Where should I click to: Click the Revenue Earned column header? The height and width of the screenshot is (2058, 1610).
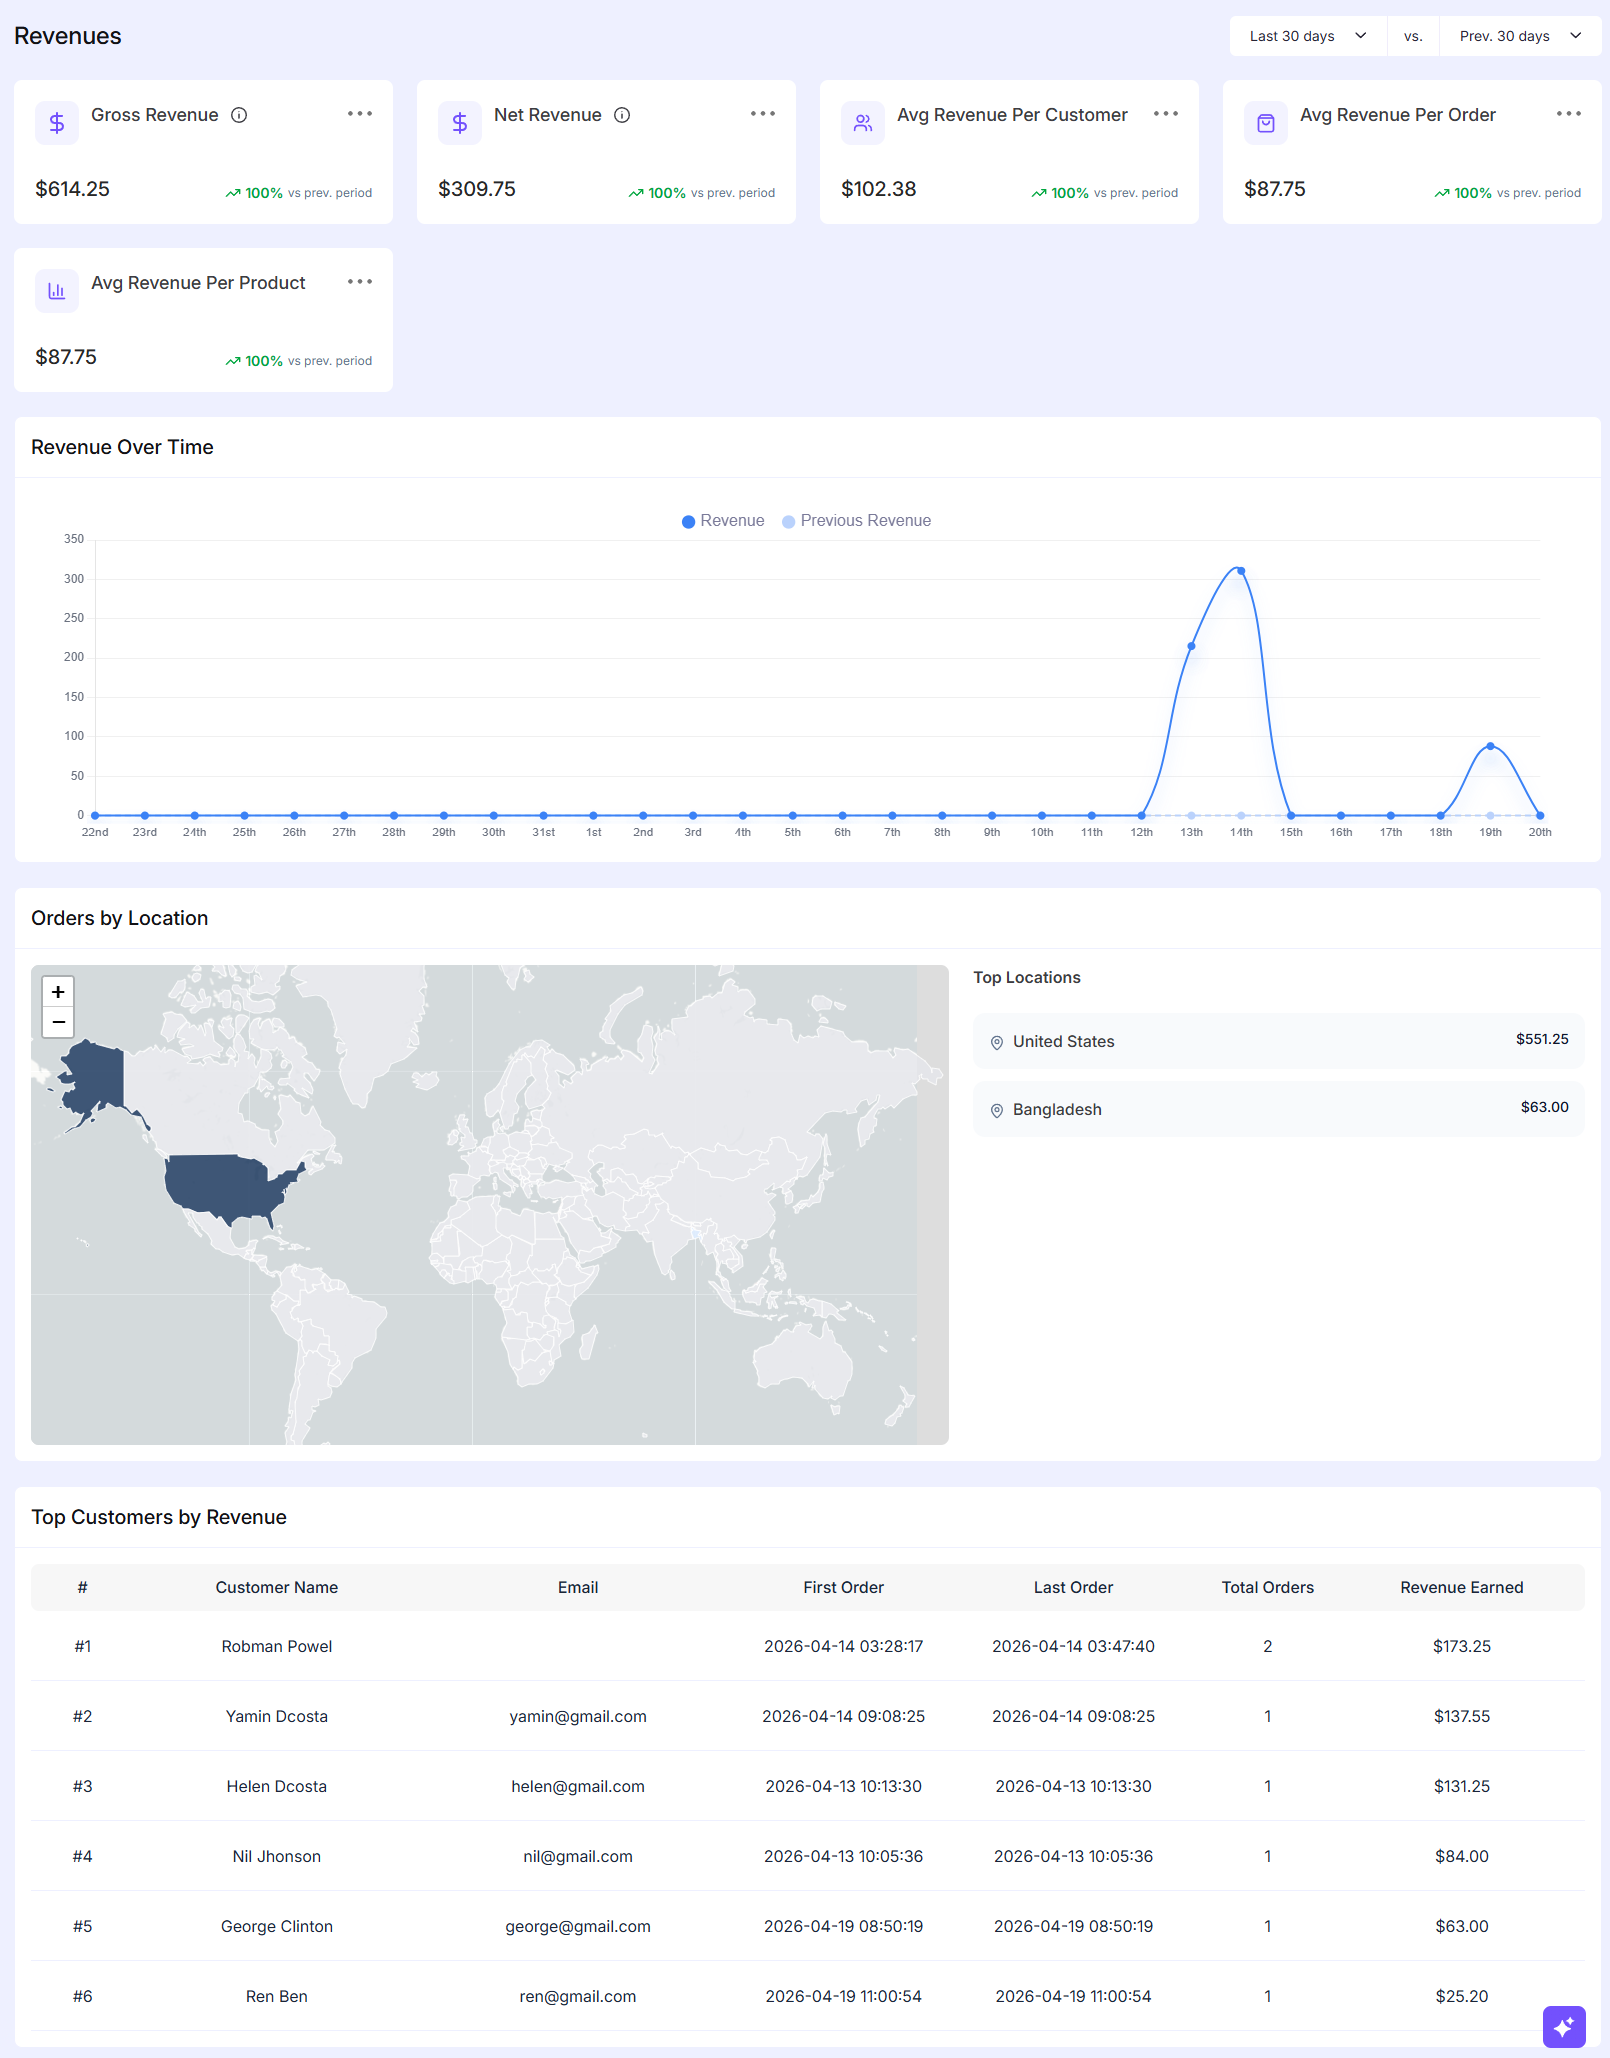pyautogui.click(x=1461, y=1587)
